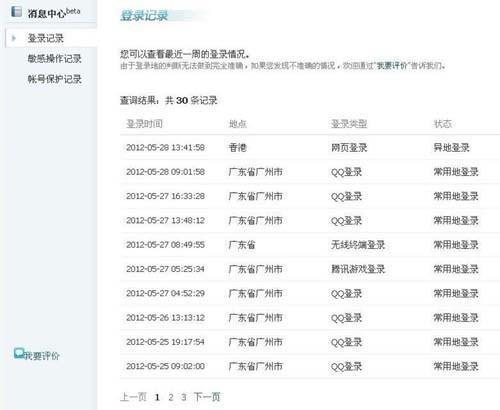Viewport: 500px width, 410px height.
Task: Select the 腾讯游戏登录 record row
Action: click(310, 269)
